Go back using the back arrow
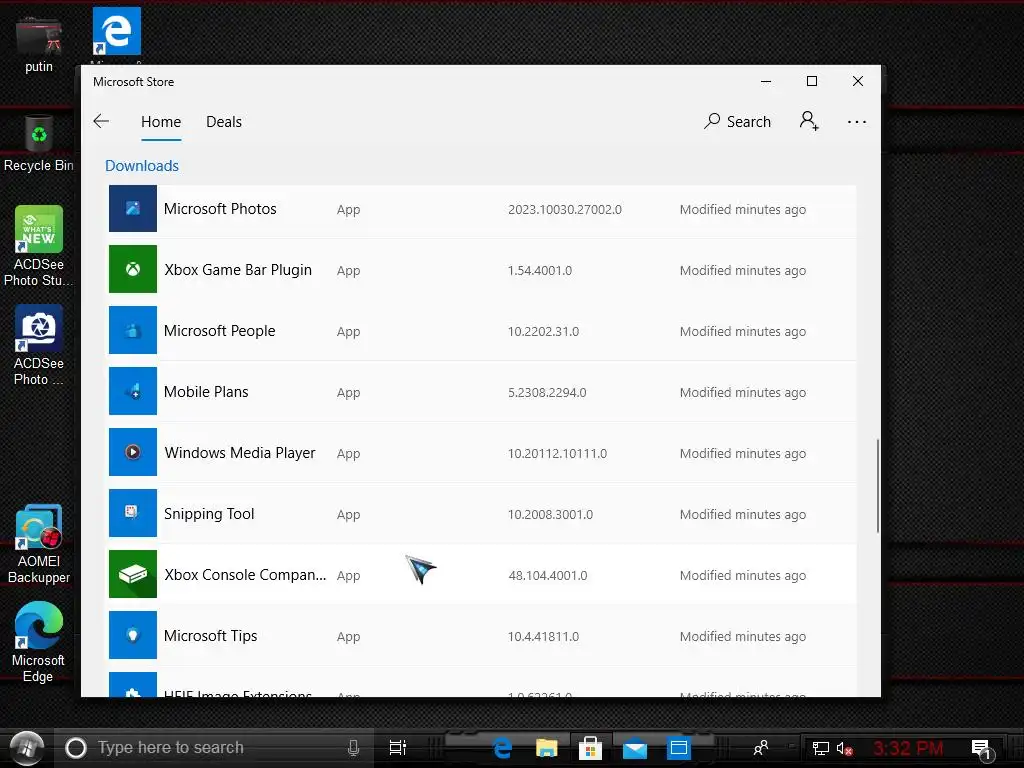This screenshot has width=1024, height=768. click(101, 121)
